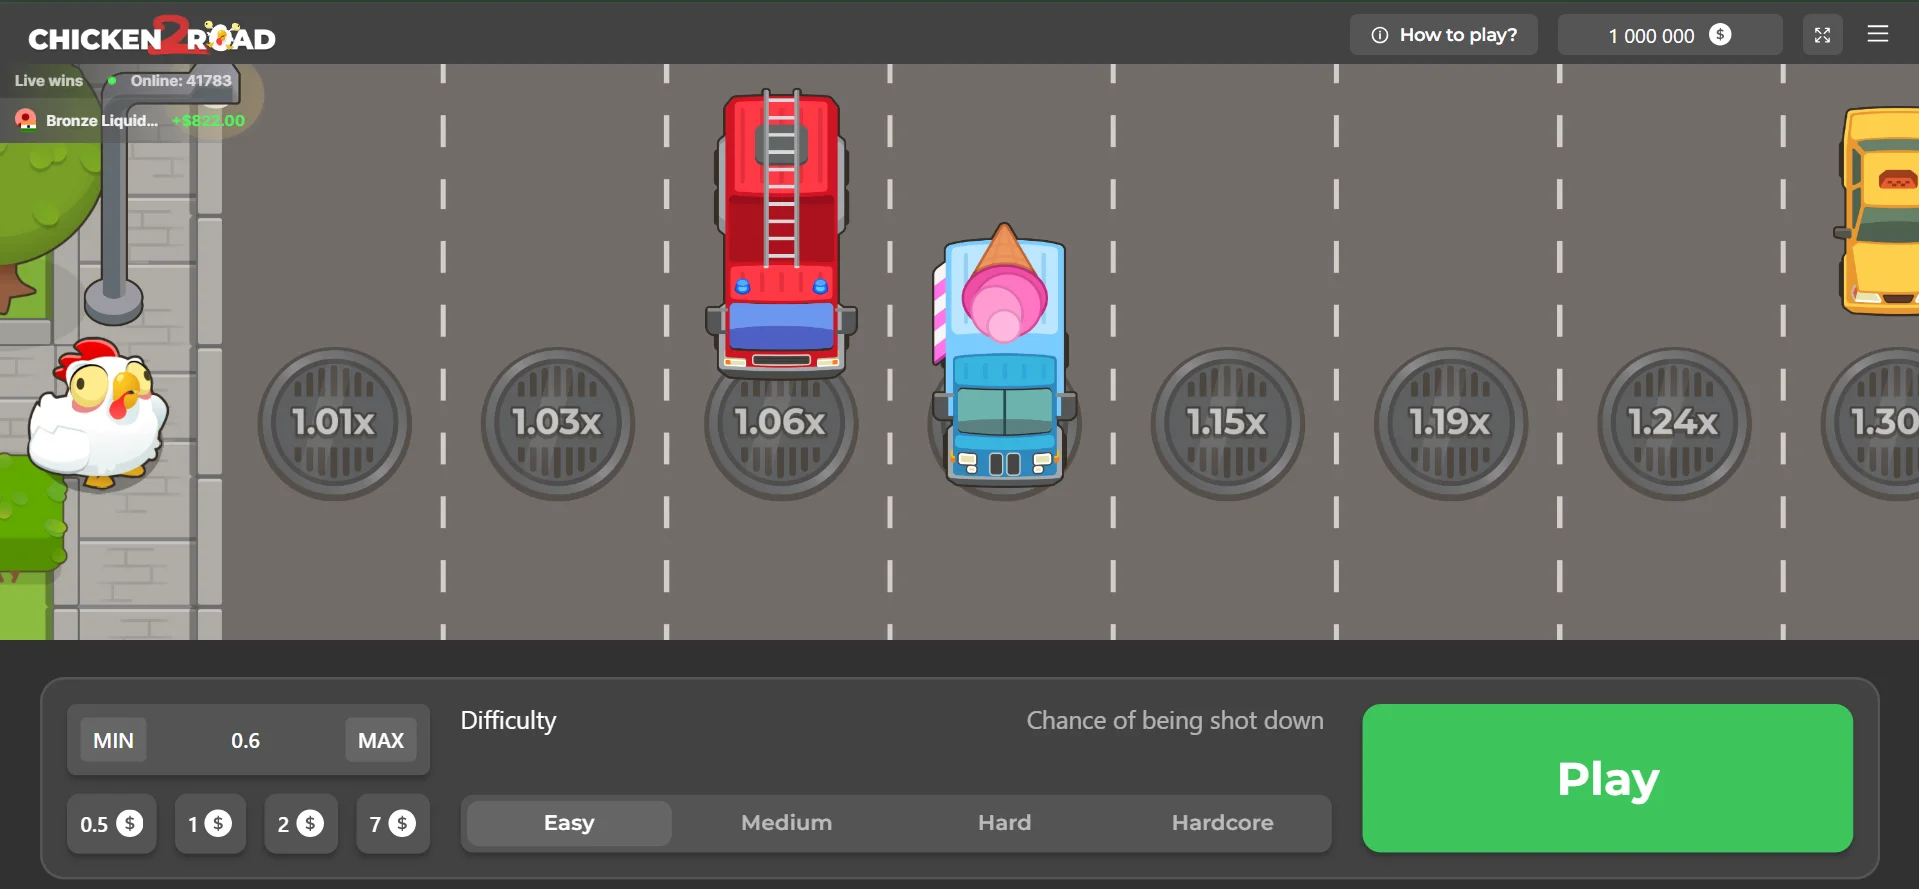Viewport: 1919px width, 889px height.
Task: Click the info icon in How to play?
Action: tap(1380, 35)
